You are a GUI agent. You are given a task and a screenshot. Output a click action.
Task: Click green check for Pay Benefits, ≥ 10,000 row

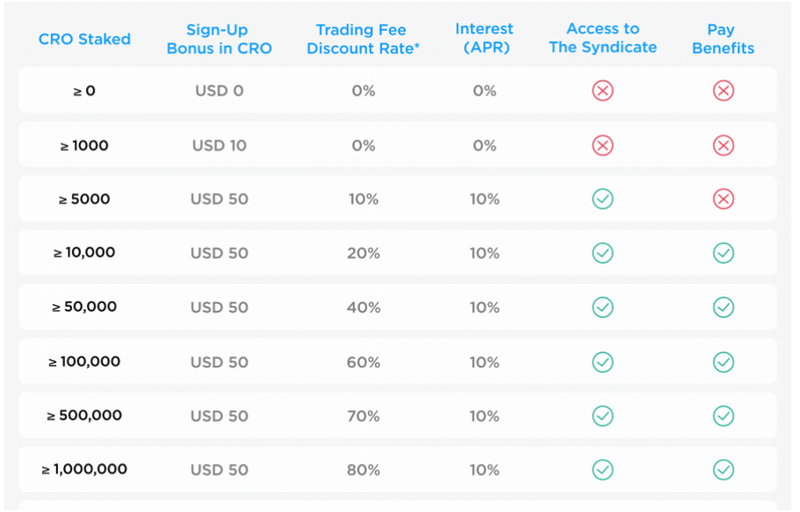(x=723, y=254)
